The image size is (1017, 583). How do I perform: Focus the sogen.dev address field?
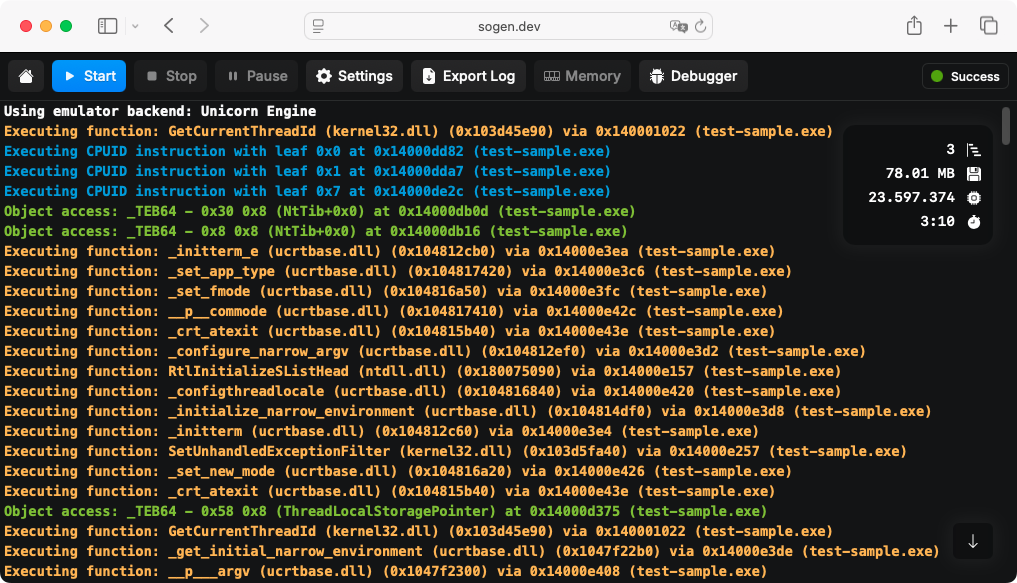point(508,26)
